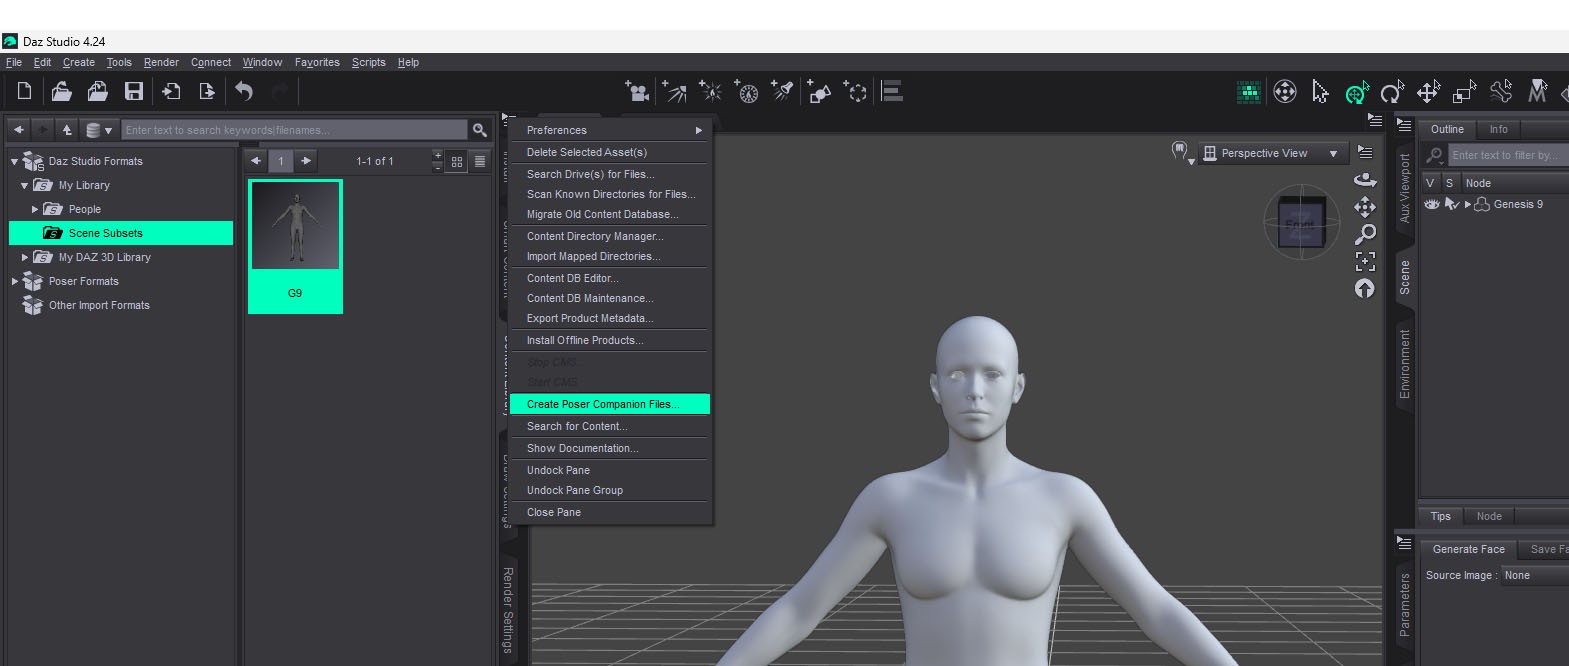
Task: Expand My DAZ 3D Library folder
Action: click(25, 257)
